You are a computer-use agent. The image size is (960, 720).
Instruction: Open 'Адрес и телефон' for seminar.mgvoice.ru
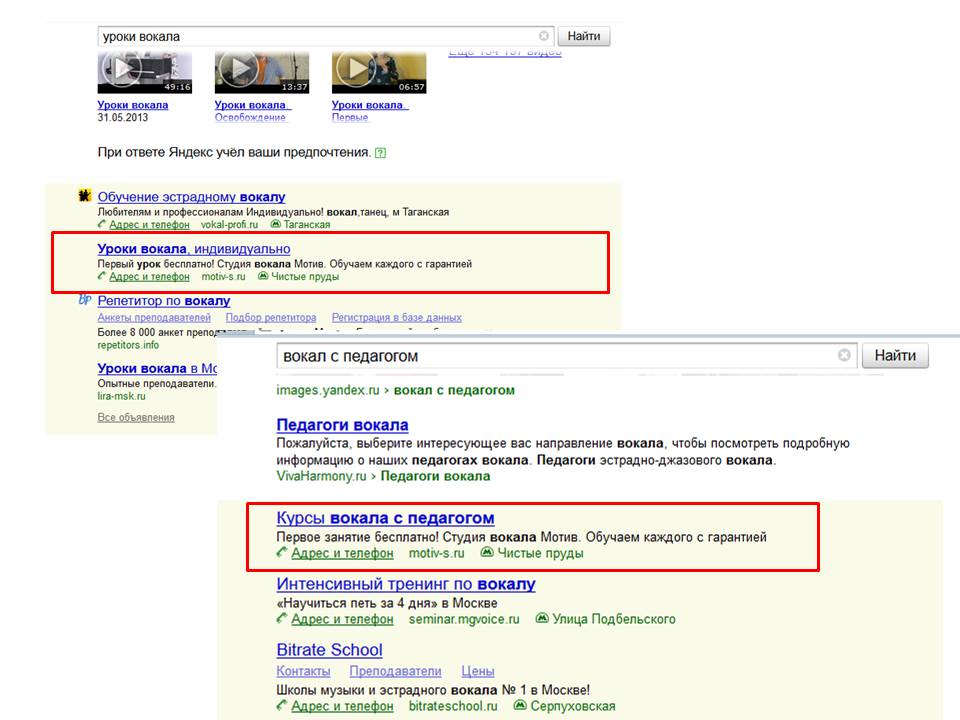(342, 620)
